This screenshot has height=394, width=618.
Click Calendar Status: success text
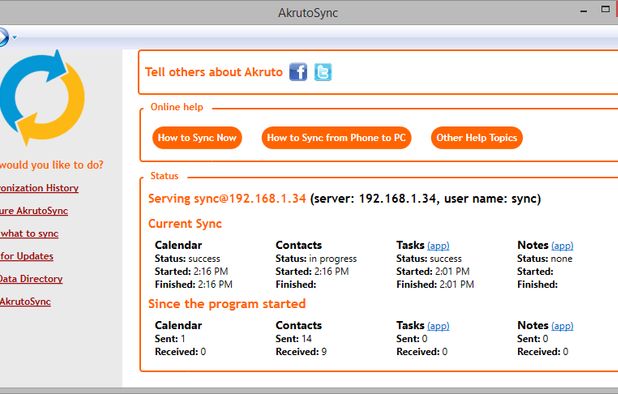tap(188, 259)
